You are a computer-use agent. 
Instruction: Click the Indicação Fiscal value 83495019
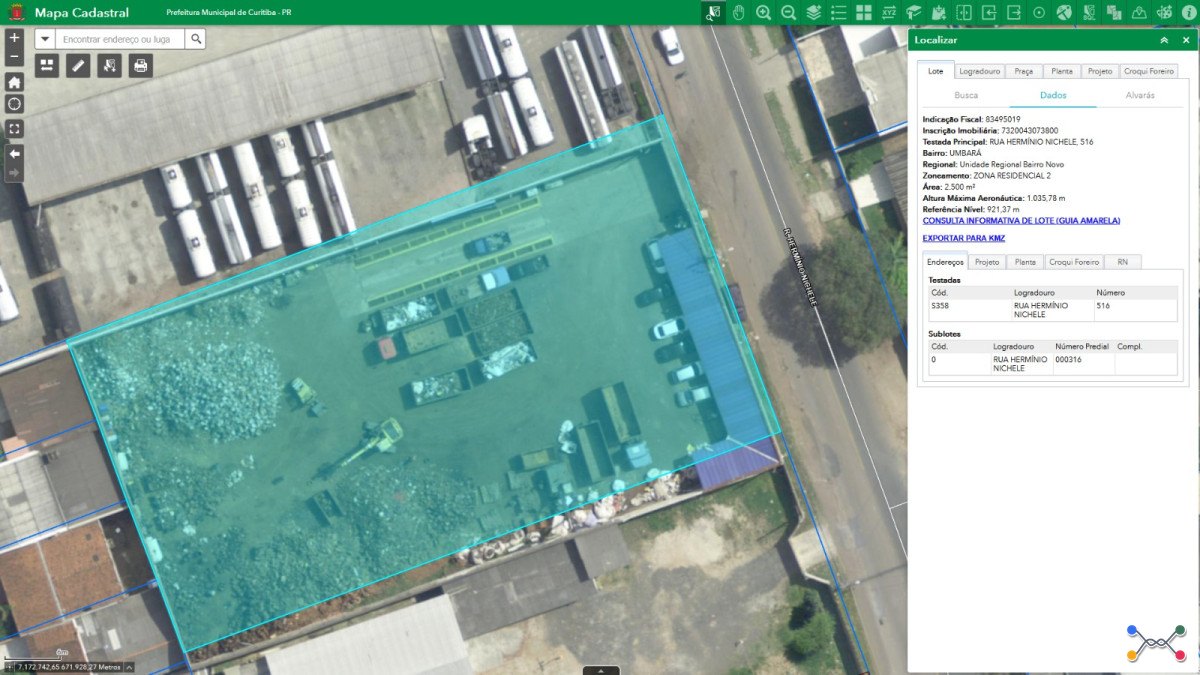point(1003,119)
